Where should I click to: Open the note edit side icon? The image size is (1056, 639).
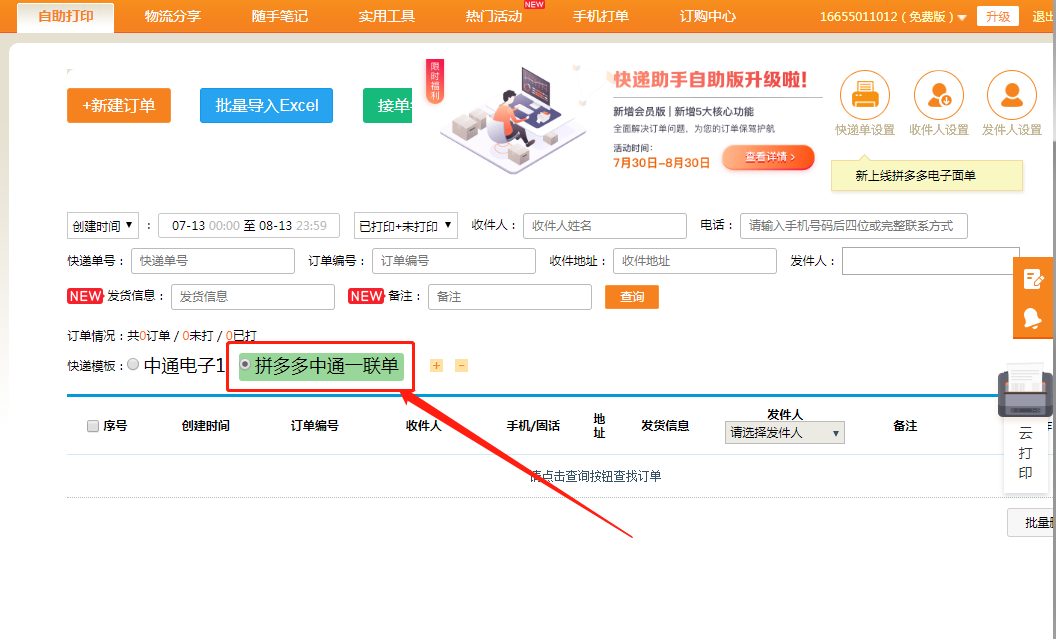click(1033, 279)
